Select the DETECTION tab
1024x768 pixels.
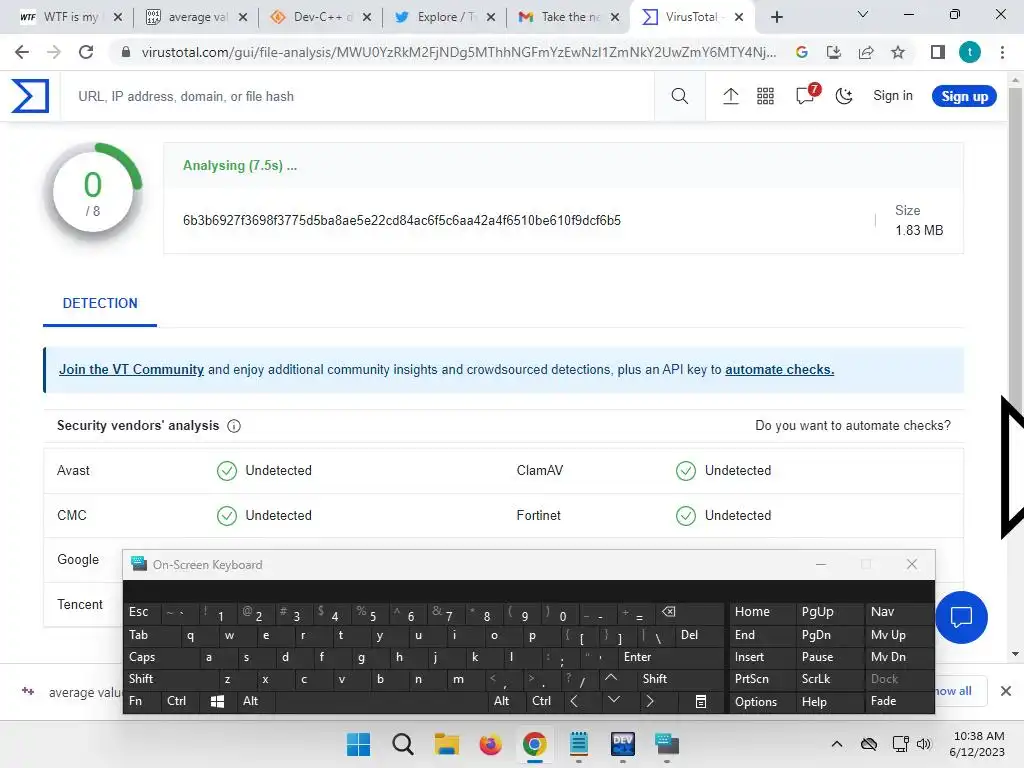tap(100, 303)
